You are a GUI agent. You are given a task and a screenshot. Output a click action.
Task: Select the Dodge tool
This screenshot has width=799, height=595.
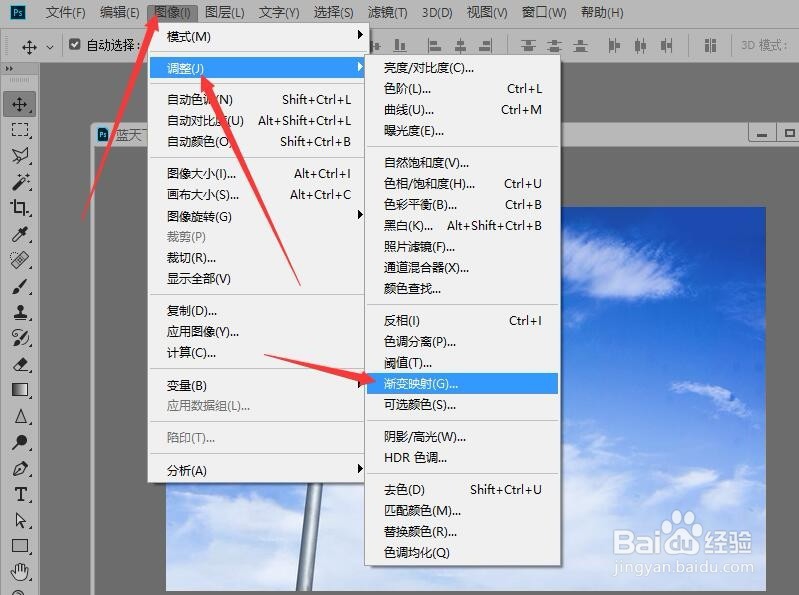(x=19, y=442)
